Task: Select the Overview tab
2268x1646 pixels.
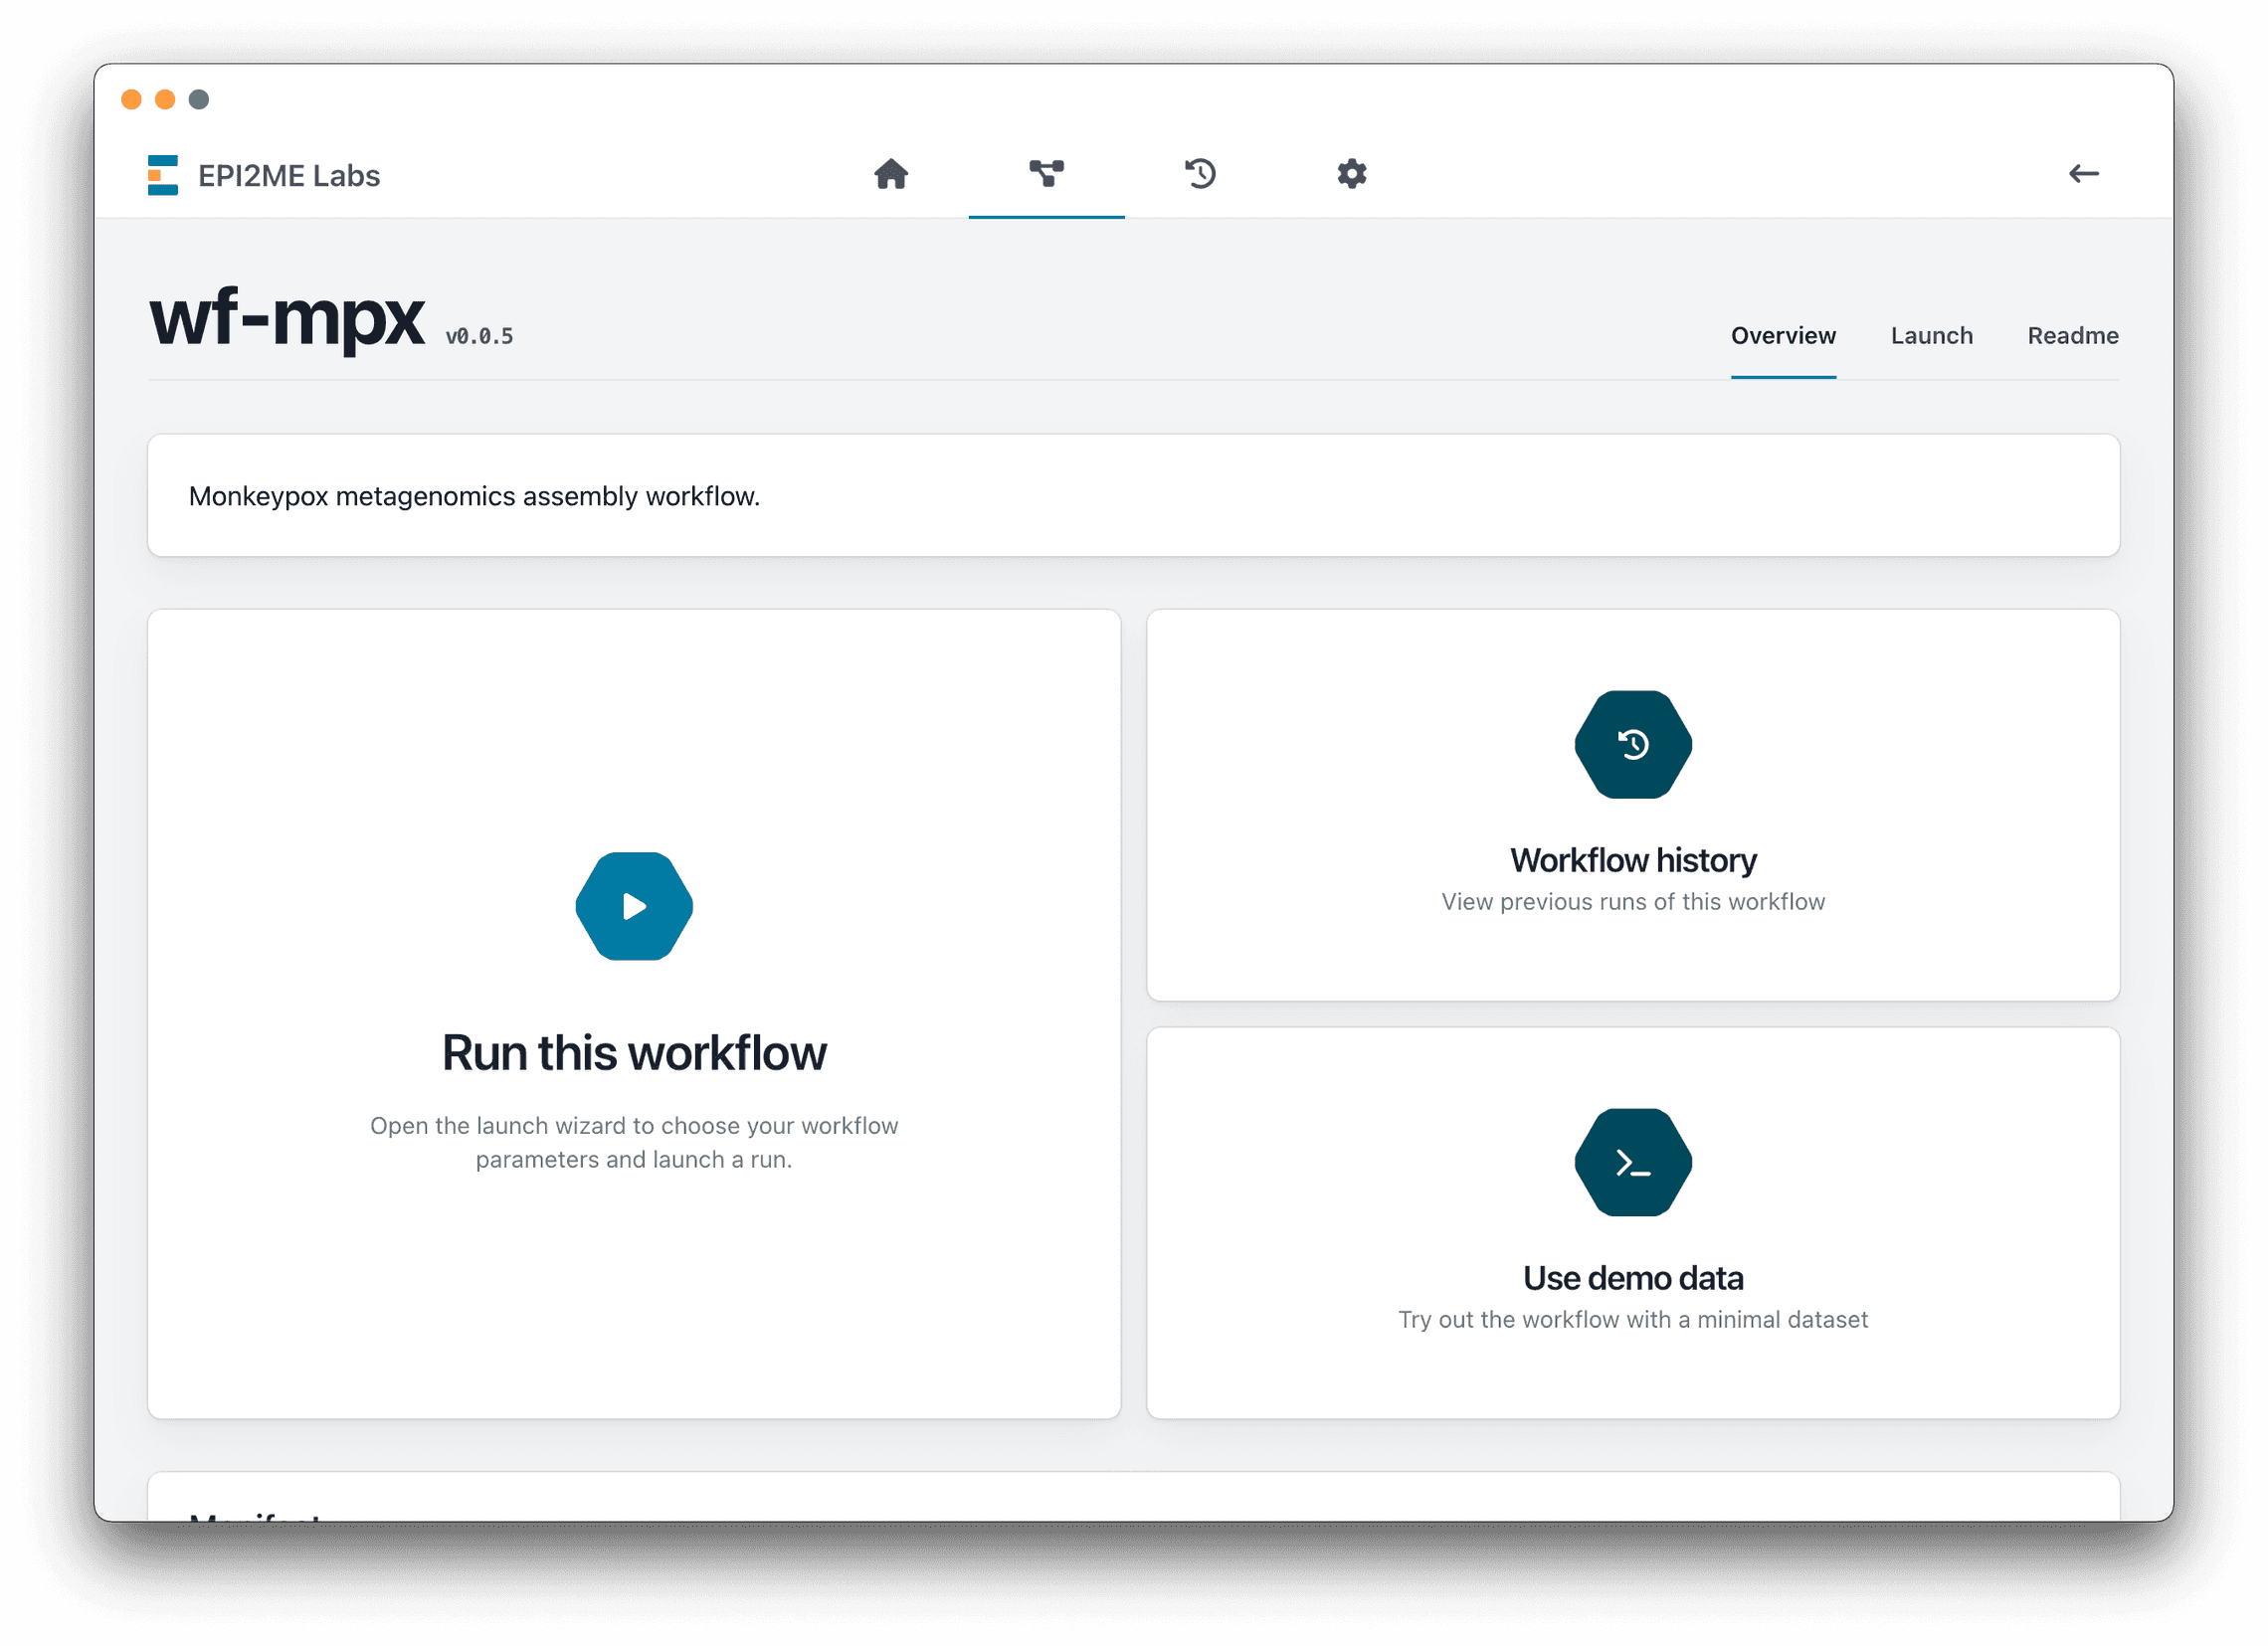Action: pos(1783,335)
